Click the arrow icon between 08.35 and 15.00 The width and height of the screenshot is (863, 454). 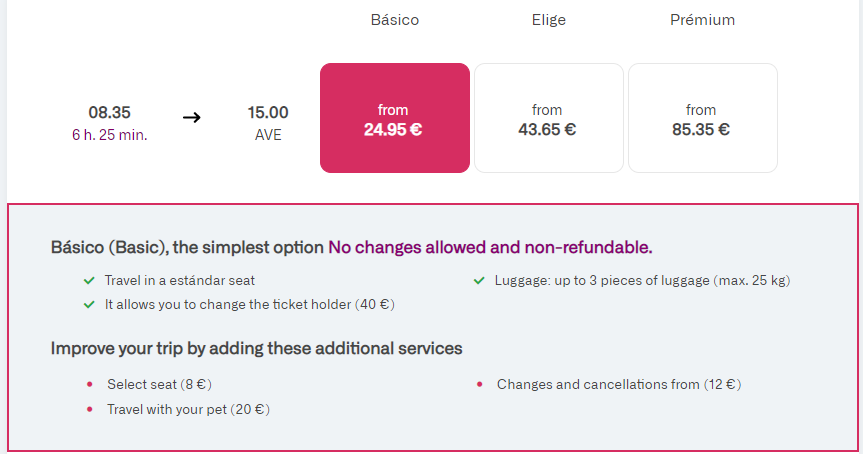(x=192, y=117)
